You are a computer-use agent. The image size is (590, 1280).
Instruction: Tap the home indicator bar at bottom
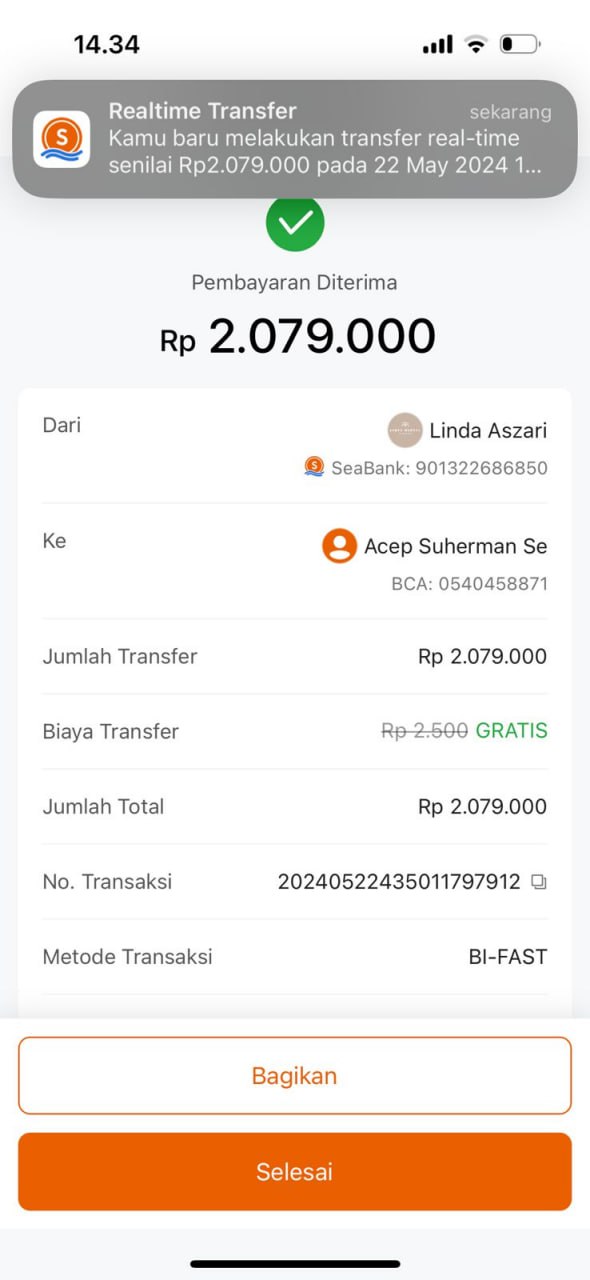[295, 1264]
